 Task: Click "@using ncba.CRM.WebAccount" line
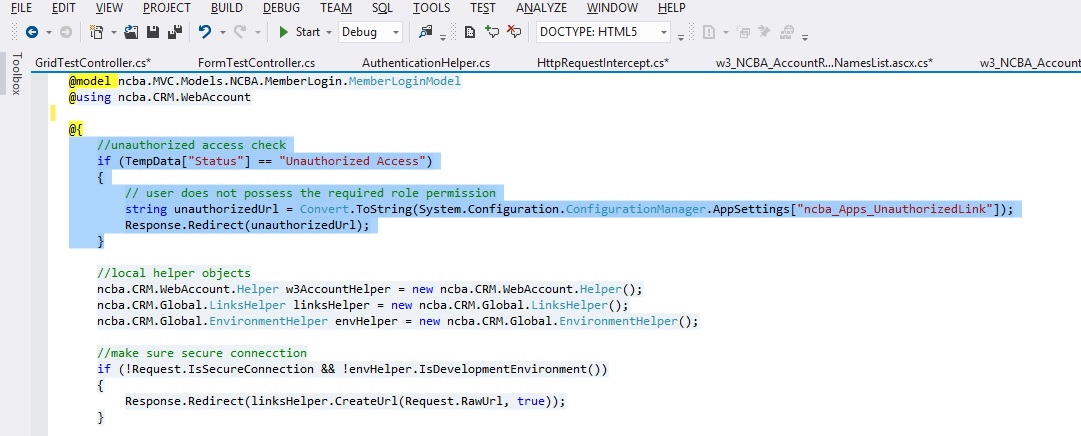click(x=159, y=97)
